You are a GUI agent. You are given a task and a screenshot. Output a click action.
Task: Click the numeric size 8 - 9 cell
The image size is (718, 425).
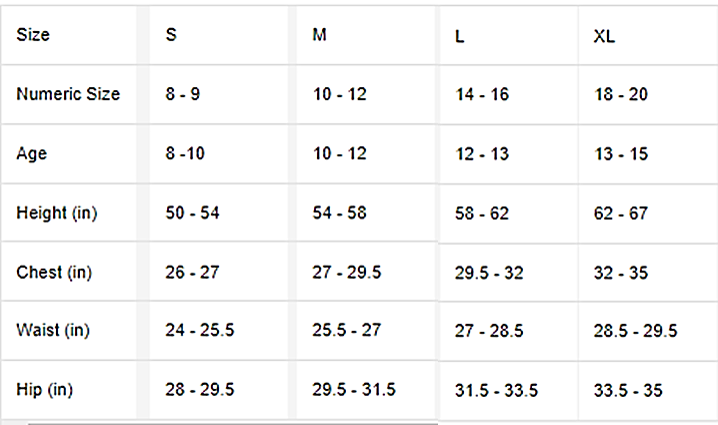coord(185,94)
